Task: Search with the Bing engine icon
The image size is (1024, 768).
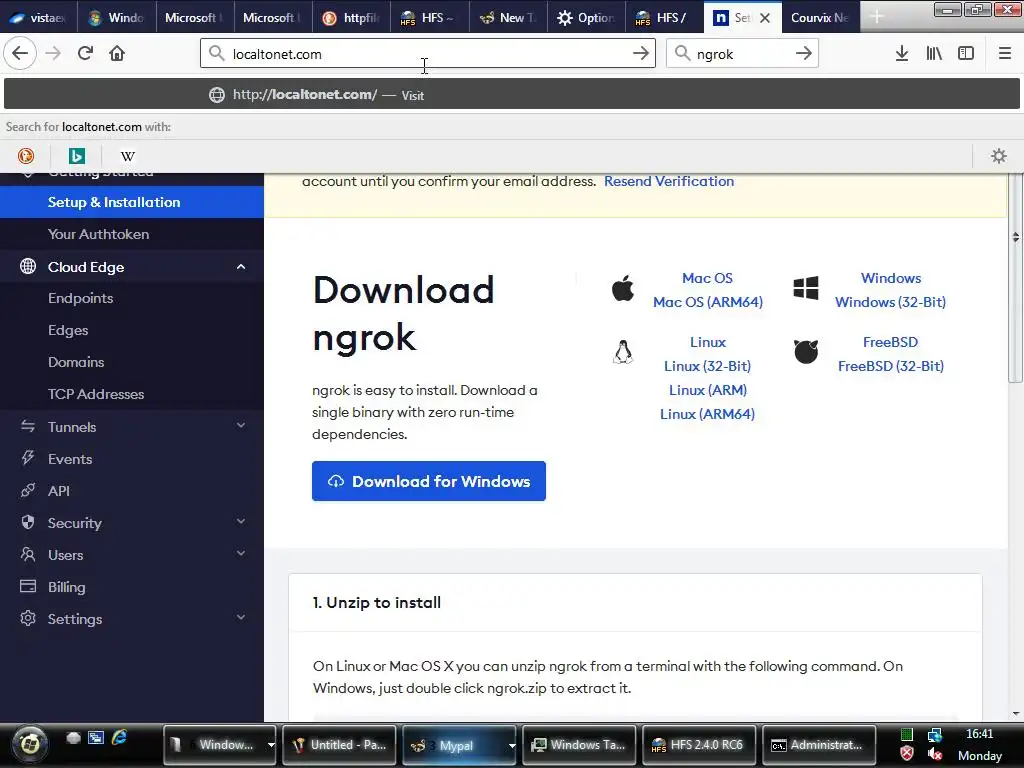Action: click(x=77, y=156)
